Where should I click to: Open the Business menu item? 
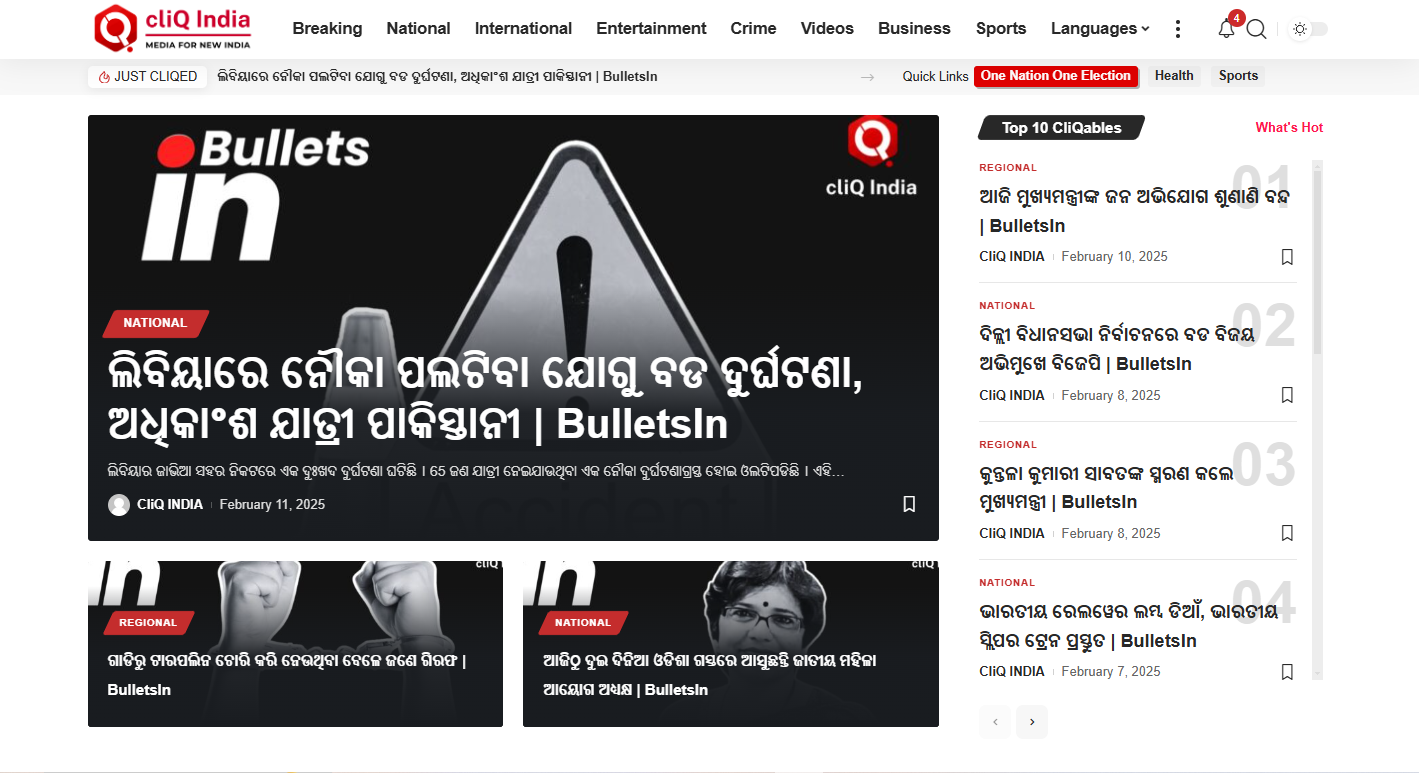[914, 28]
